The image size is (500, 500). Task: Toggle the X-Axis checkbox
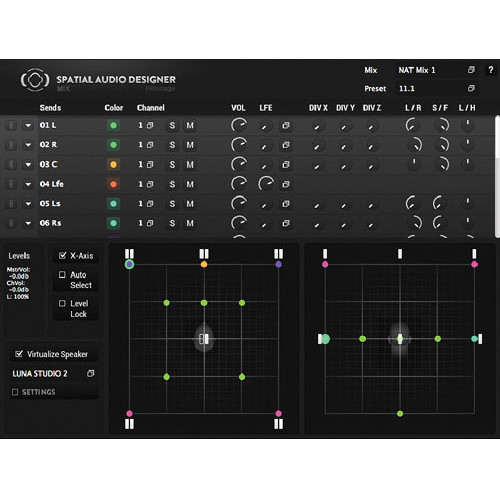point(62,255)
